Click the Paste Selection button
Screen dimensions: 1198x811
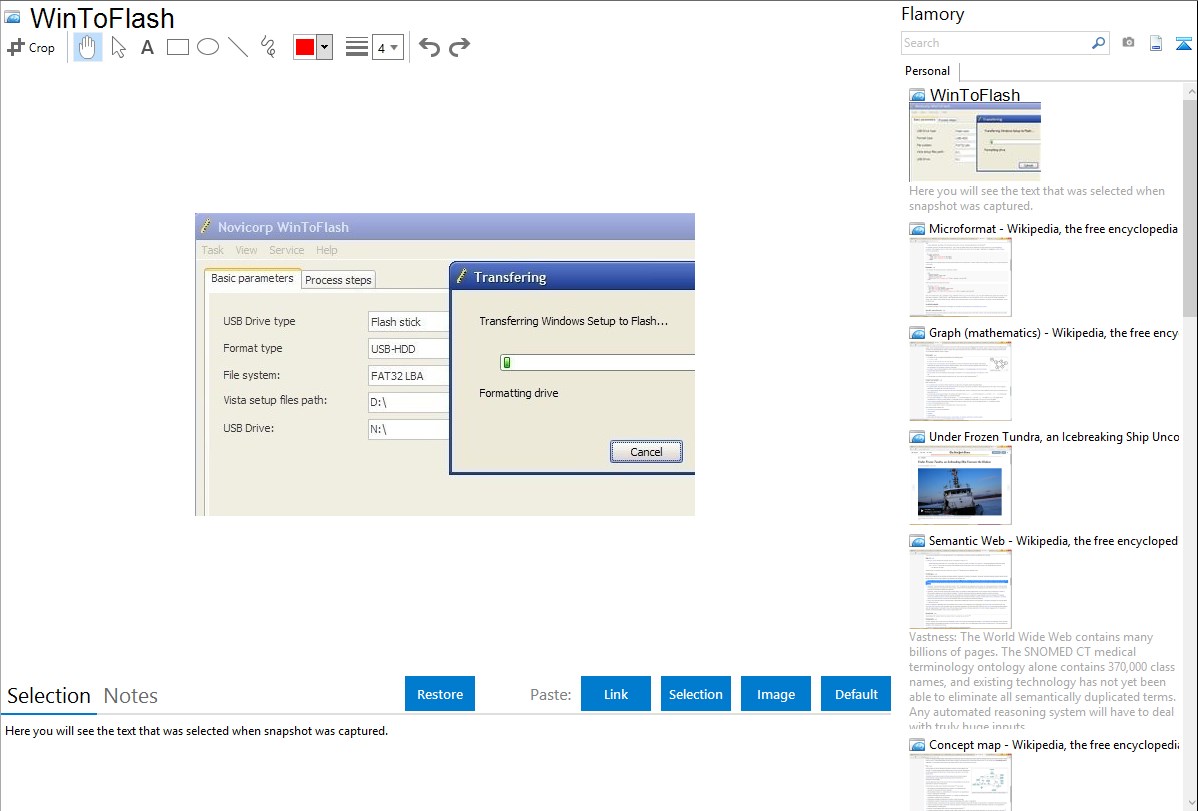696,694
